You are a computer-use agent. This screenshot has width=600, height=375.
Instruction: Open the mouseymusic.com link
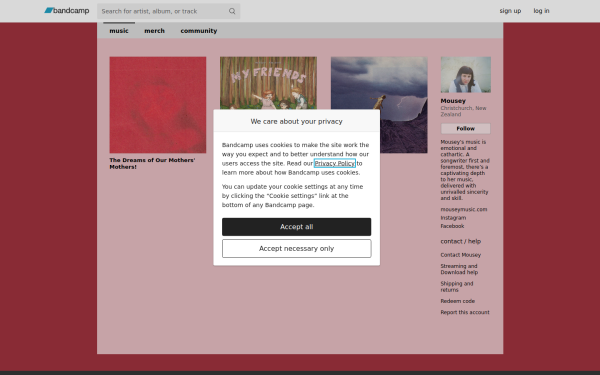[x=464, y=209]
